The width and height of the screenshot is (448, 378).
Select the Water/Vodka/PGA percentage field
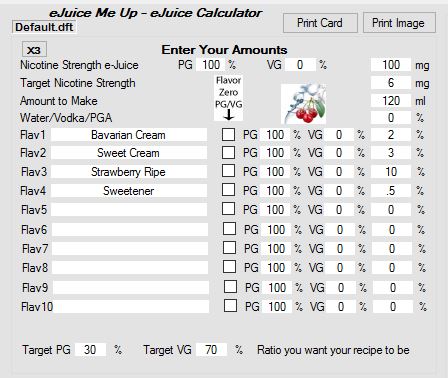tap(391, 118)
